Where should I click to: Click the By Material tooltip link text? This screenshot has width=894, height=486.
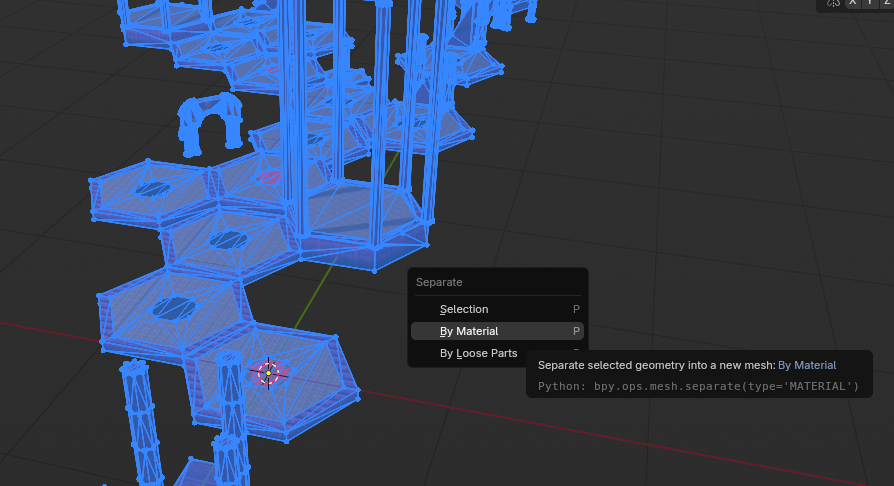(807, 365)
